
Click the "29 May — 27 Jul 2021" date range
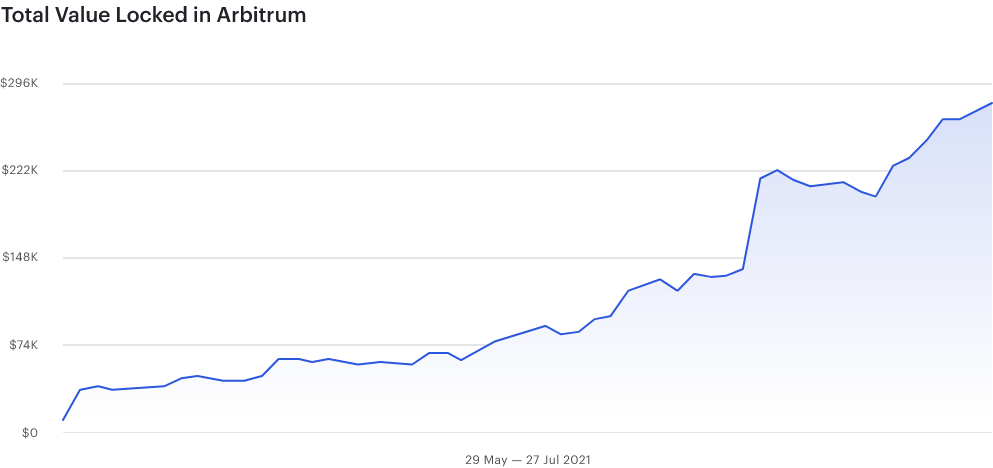pos(528,460)
